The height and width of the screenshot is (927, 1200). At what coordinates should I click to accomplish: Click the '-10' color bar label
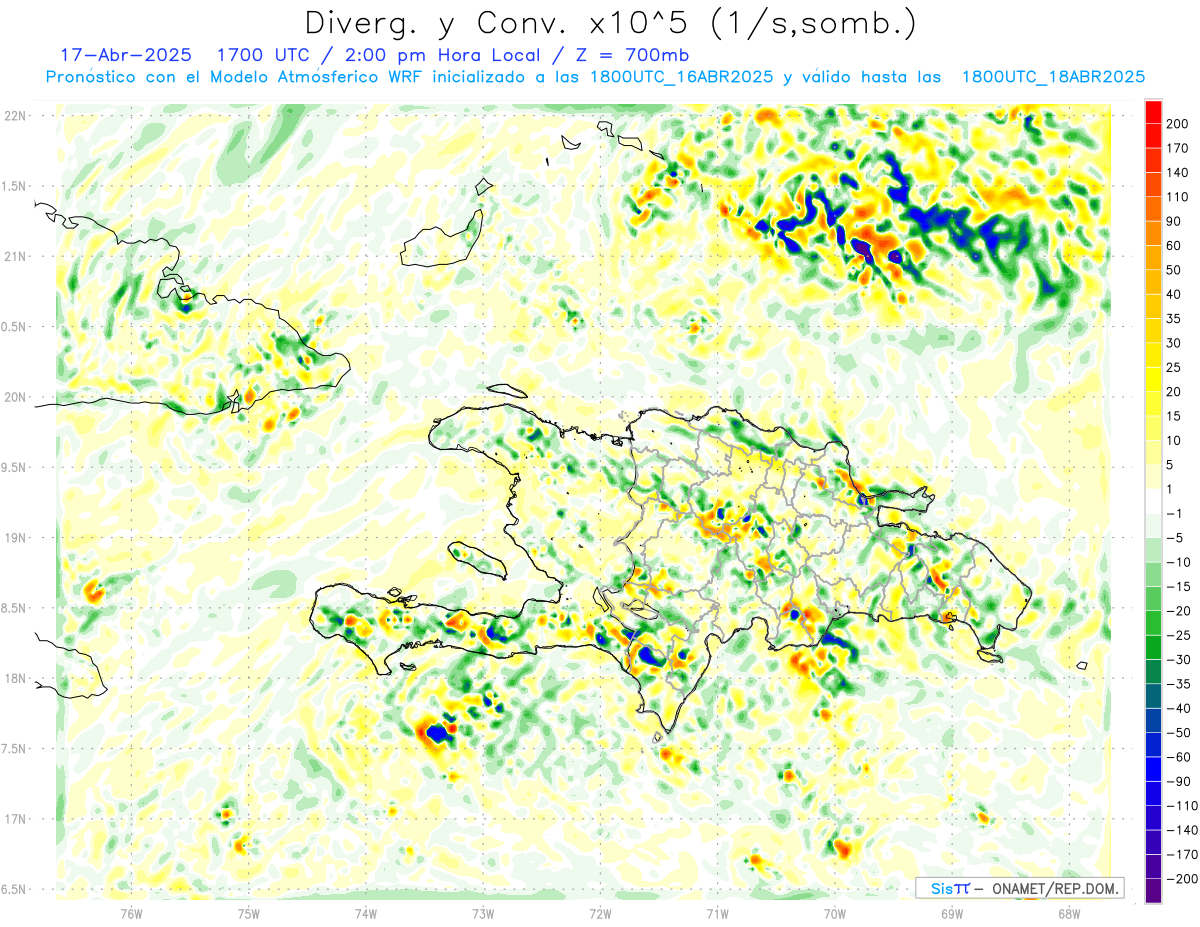coord(1177,562)
